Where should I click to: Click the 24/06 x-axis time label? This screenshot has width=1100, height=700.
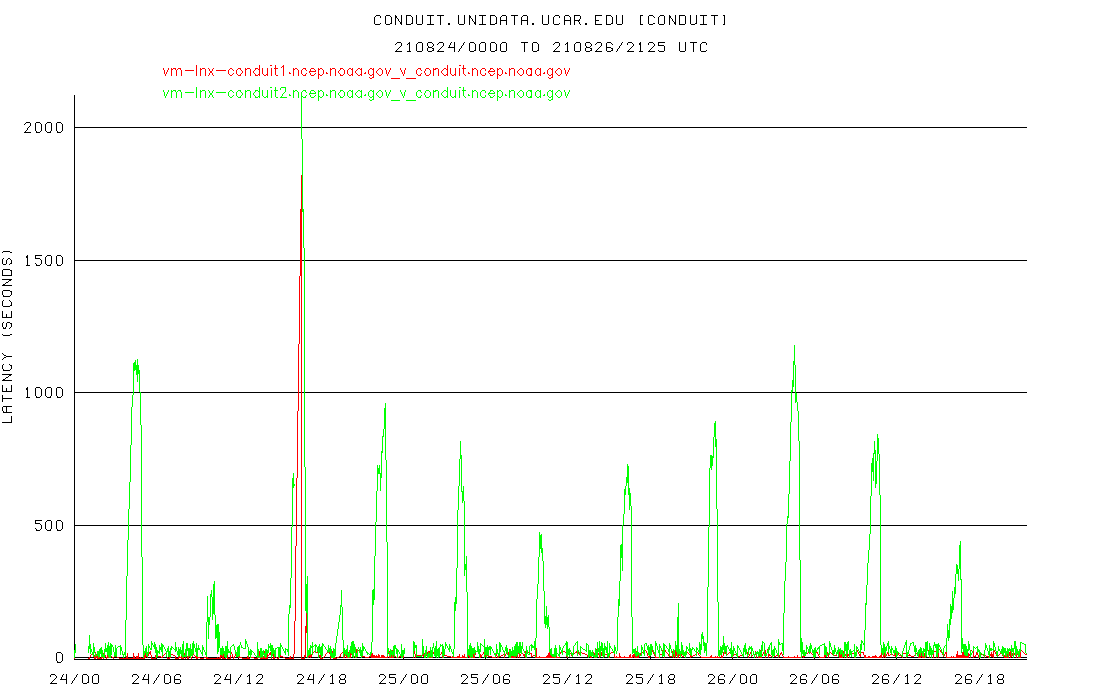(x=157, y=679)
